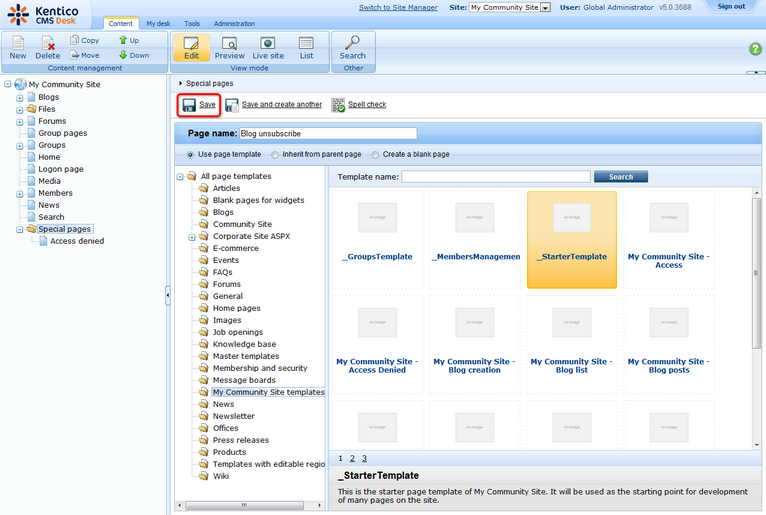Screen dimensions: 766x515
Task: Open the Tools tab
Action: click(192, 23)
